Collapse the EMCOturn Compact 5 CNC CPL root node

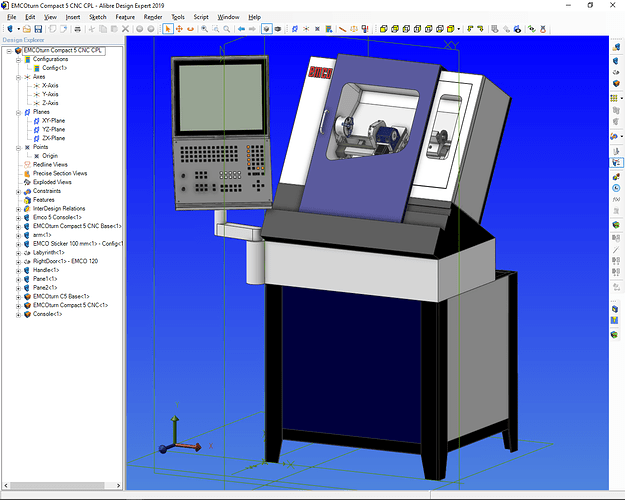point(9,51)
